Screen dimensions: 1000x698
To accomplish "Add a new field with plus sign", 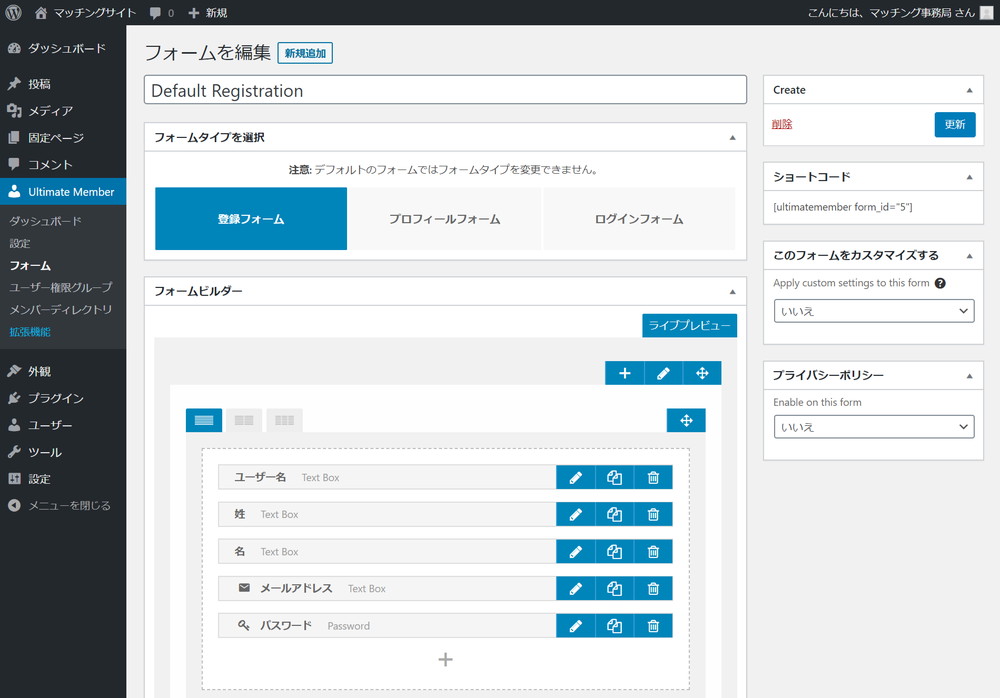I will (445, 660).
